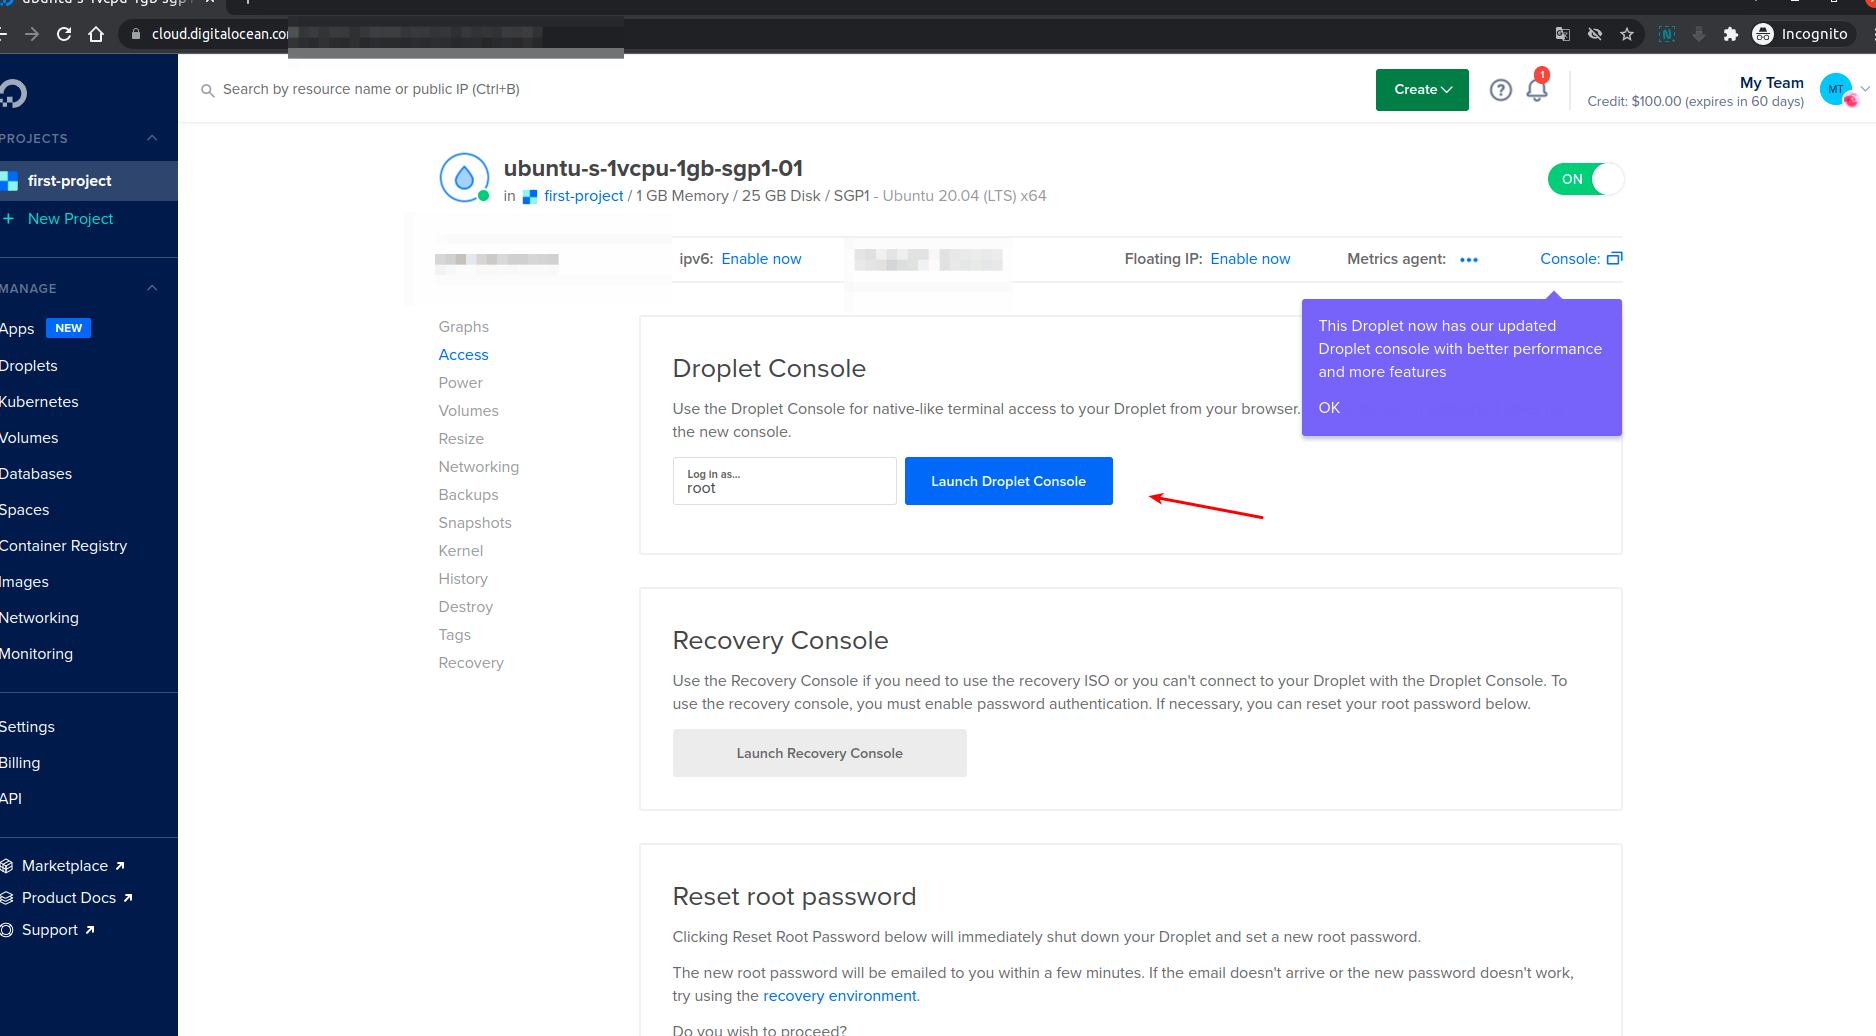Open the teal N browser extension
Screen dimensions: 1876x1036
1667,34
